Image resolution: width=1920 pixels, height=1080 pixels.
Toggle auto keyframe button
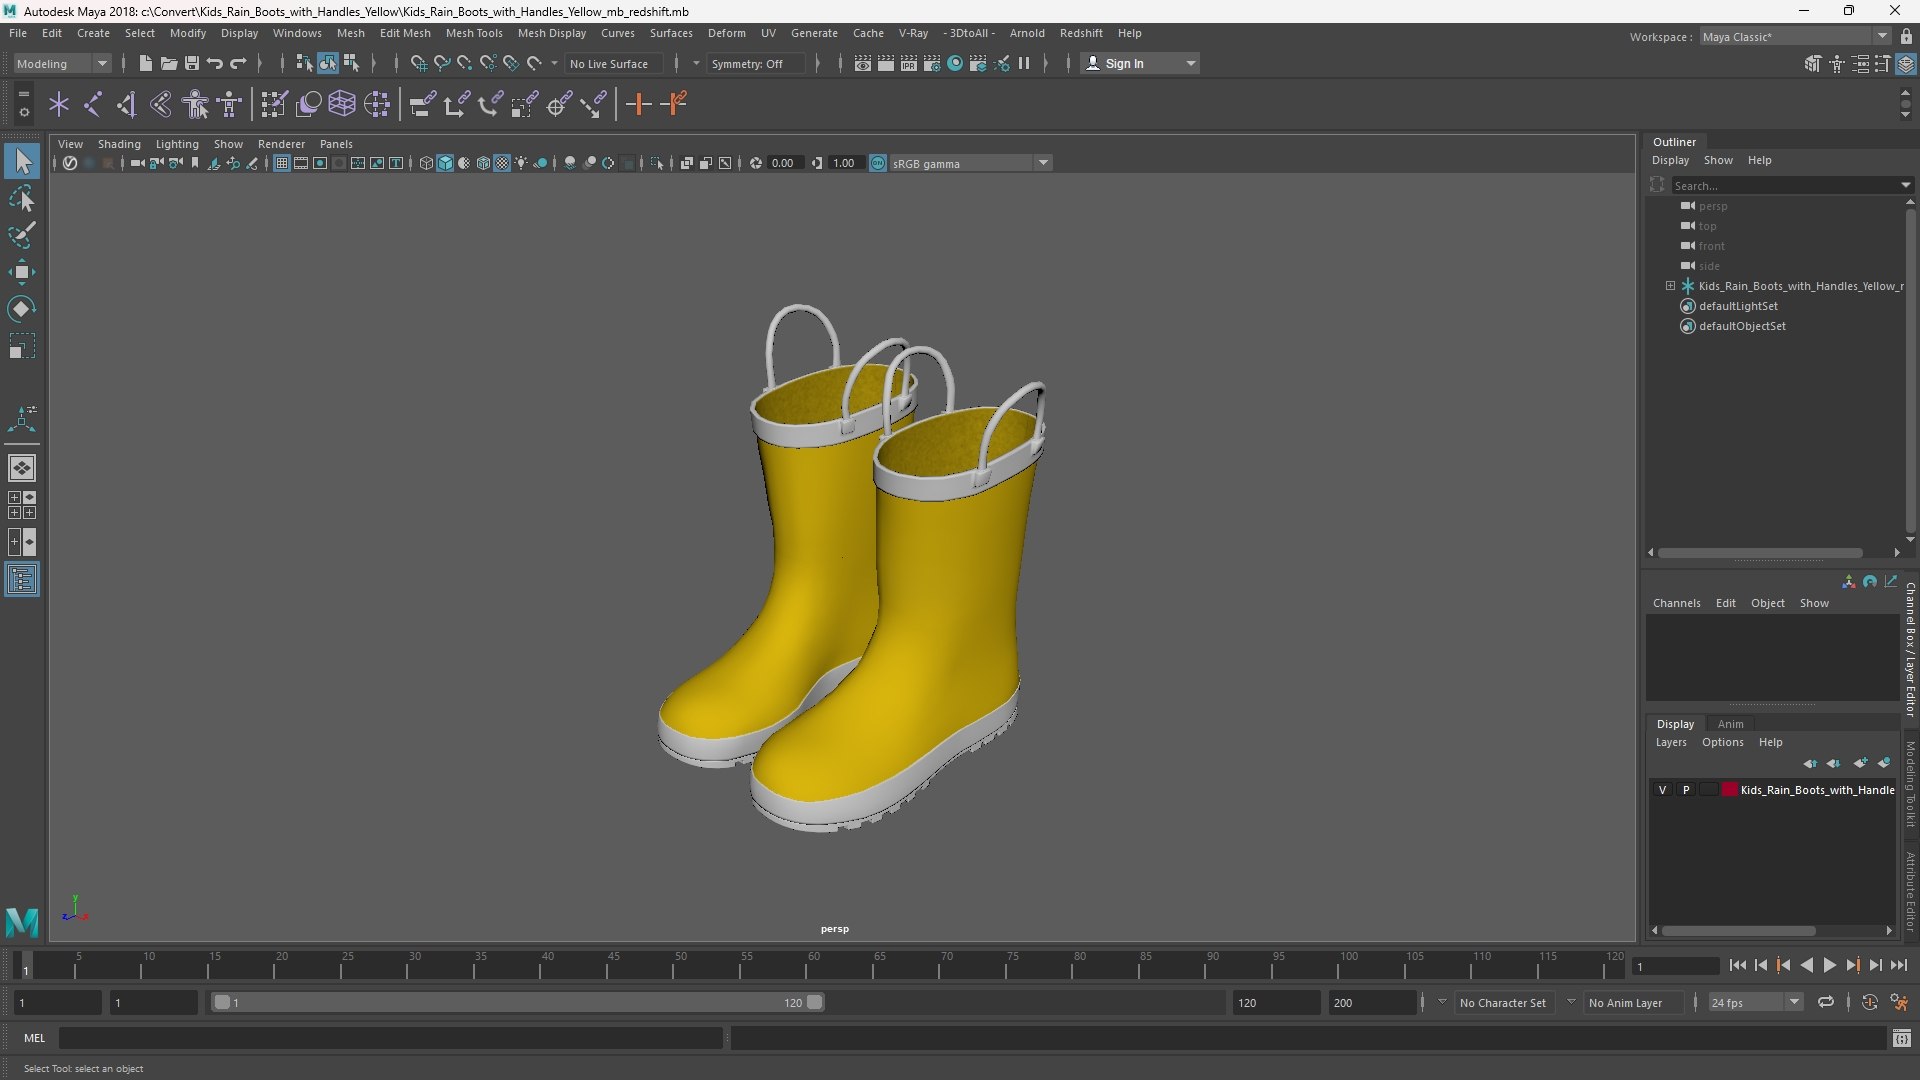1869,1002
